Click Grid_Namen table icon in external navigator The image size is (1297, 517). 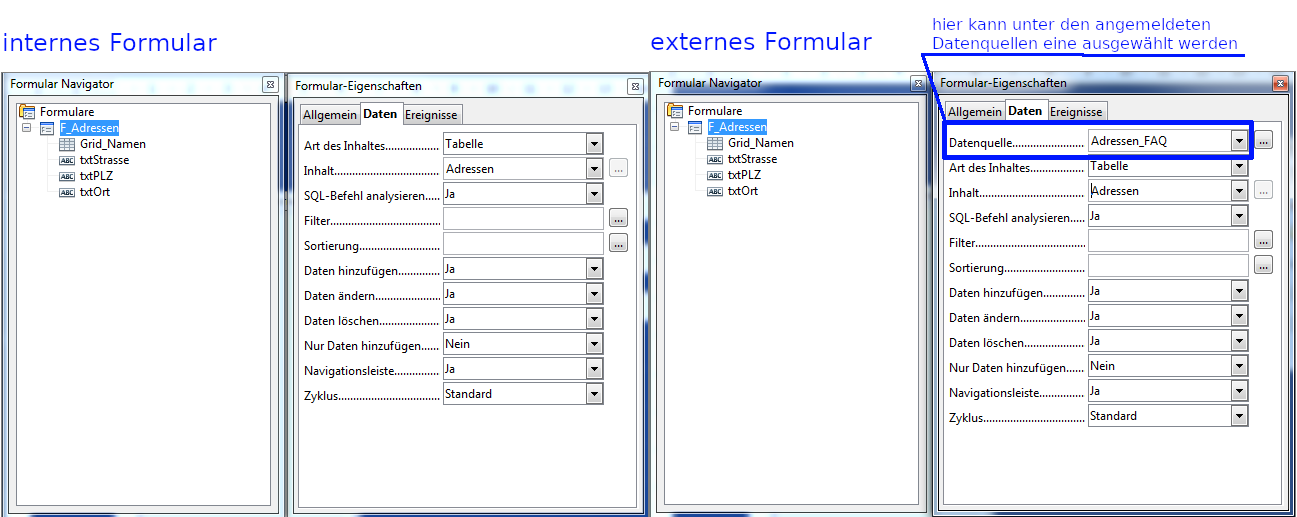click(715, 143)
